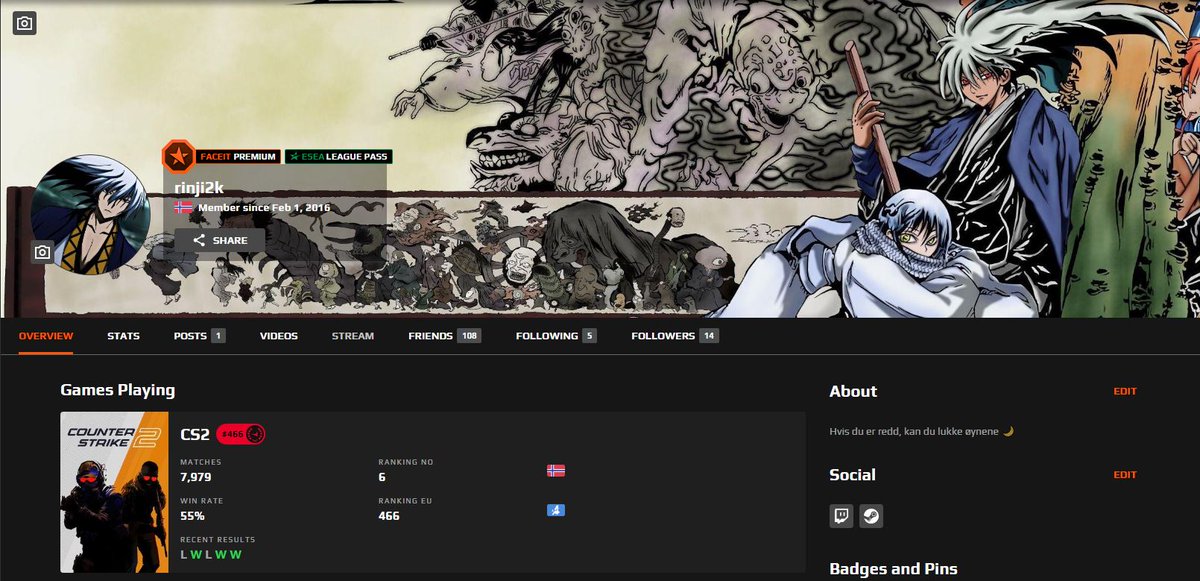Go to the Videos tab
This screenshot has height=581, width=1200.
(279, 336)
